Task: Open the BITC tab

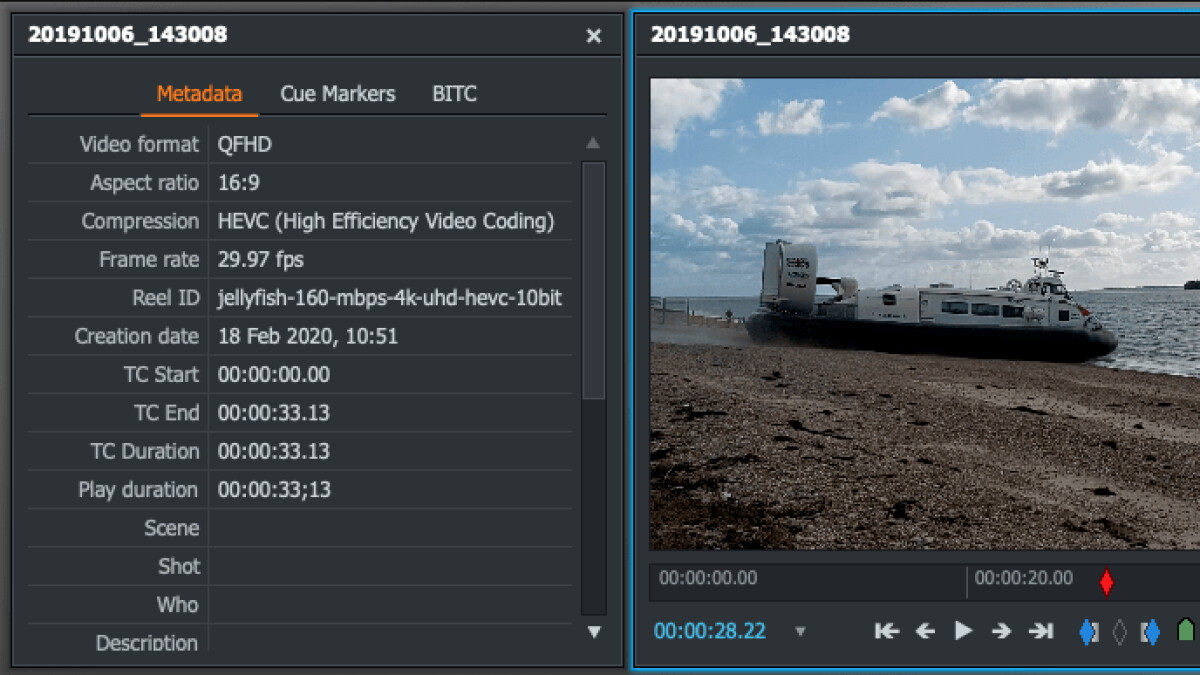Action: (454, 94)
